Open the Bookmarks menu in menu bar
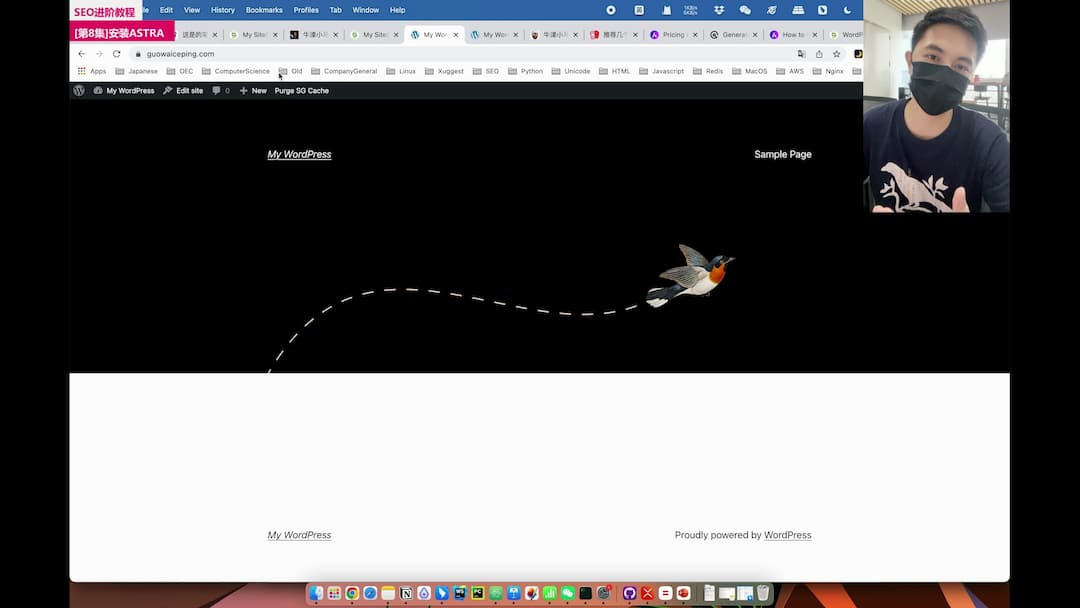 [x=264, y=10]
